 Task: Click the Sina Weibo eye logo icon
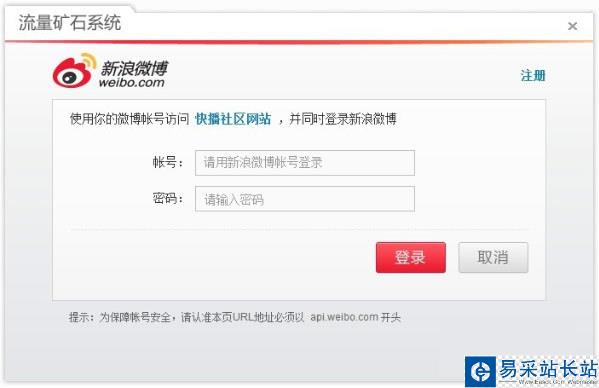point(74,71)
